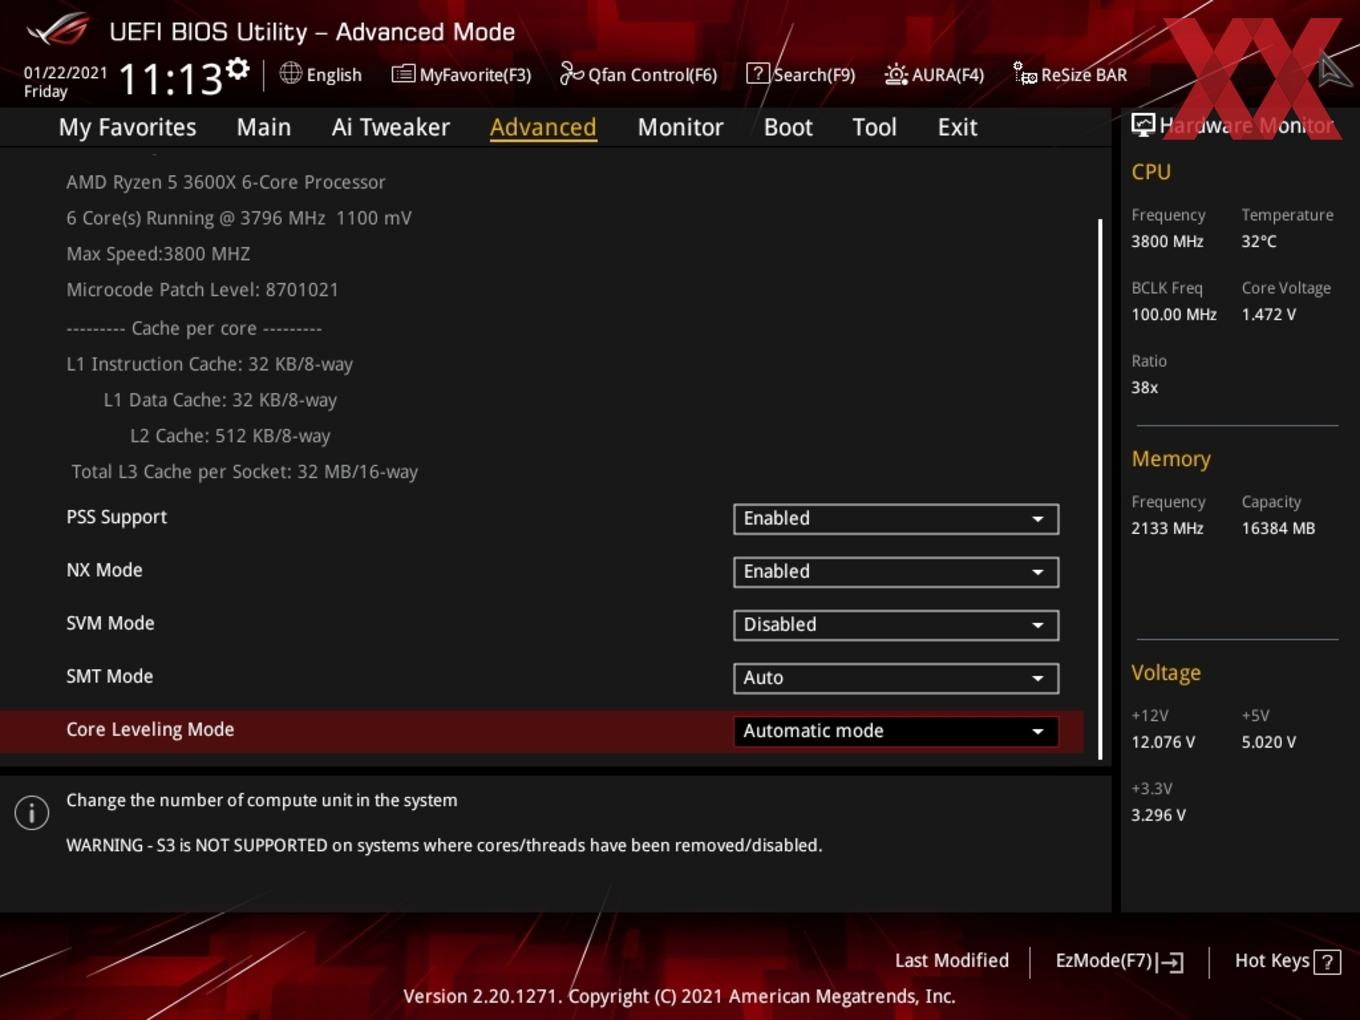The height and width of the screenshot is (1020, 1360).
Task: Click L1 Data Cache line
Action: click(x=220, y=400)
